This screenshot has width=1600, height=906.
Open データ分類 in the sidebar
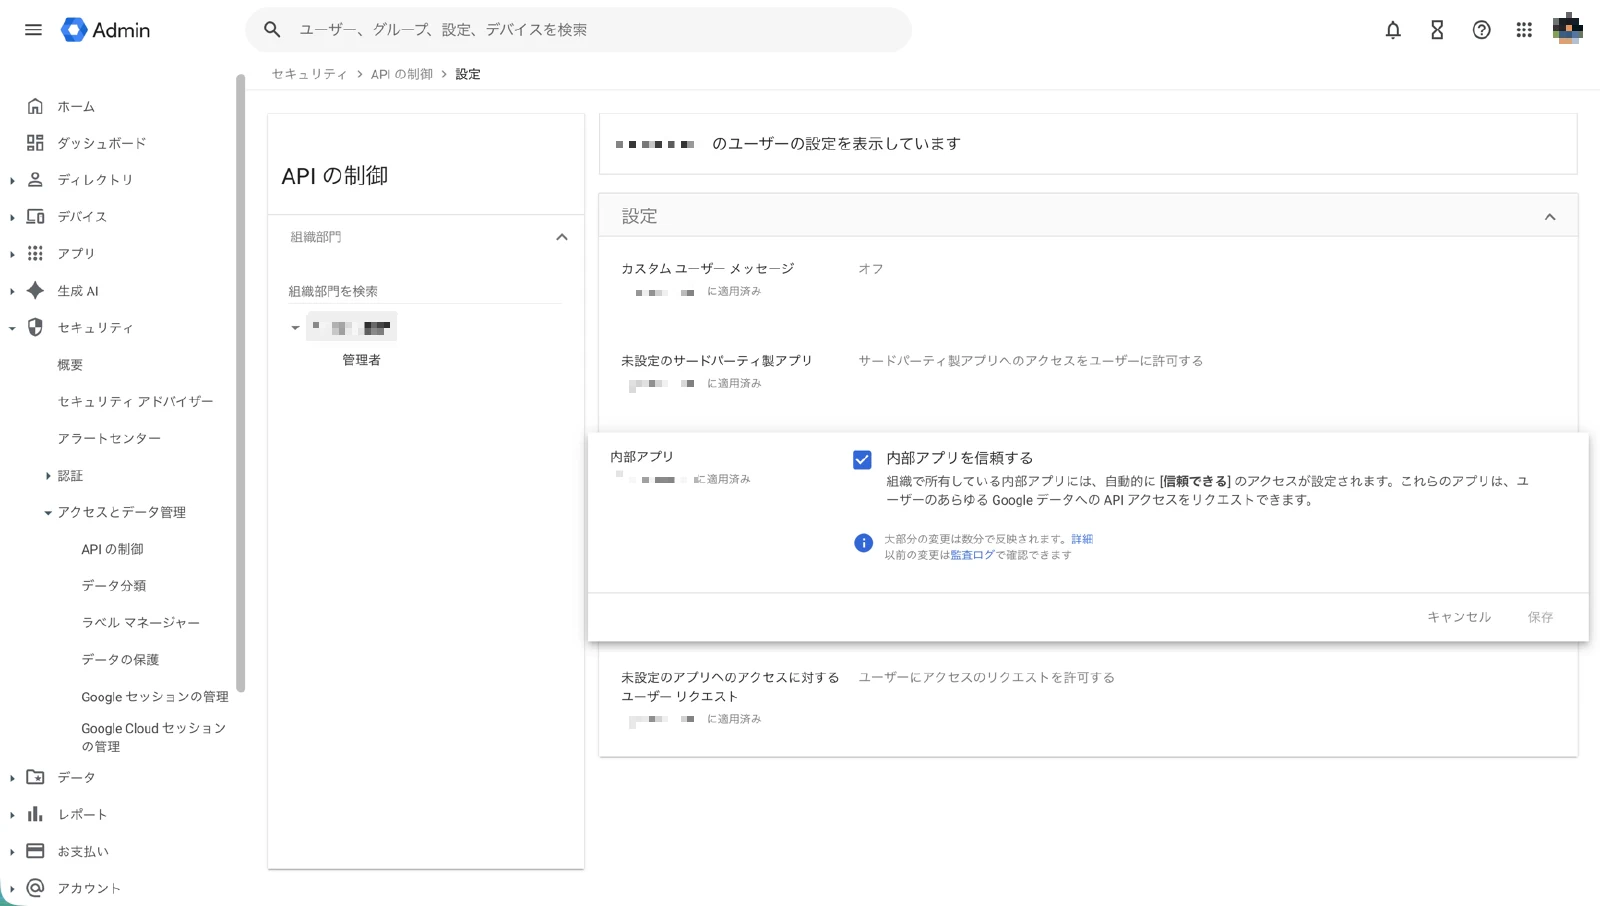tap(115, 585)
